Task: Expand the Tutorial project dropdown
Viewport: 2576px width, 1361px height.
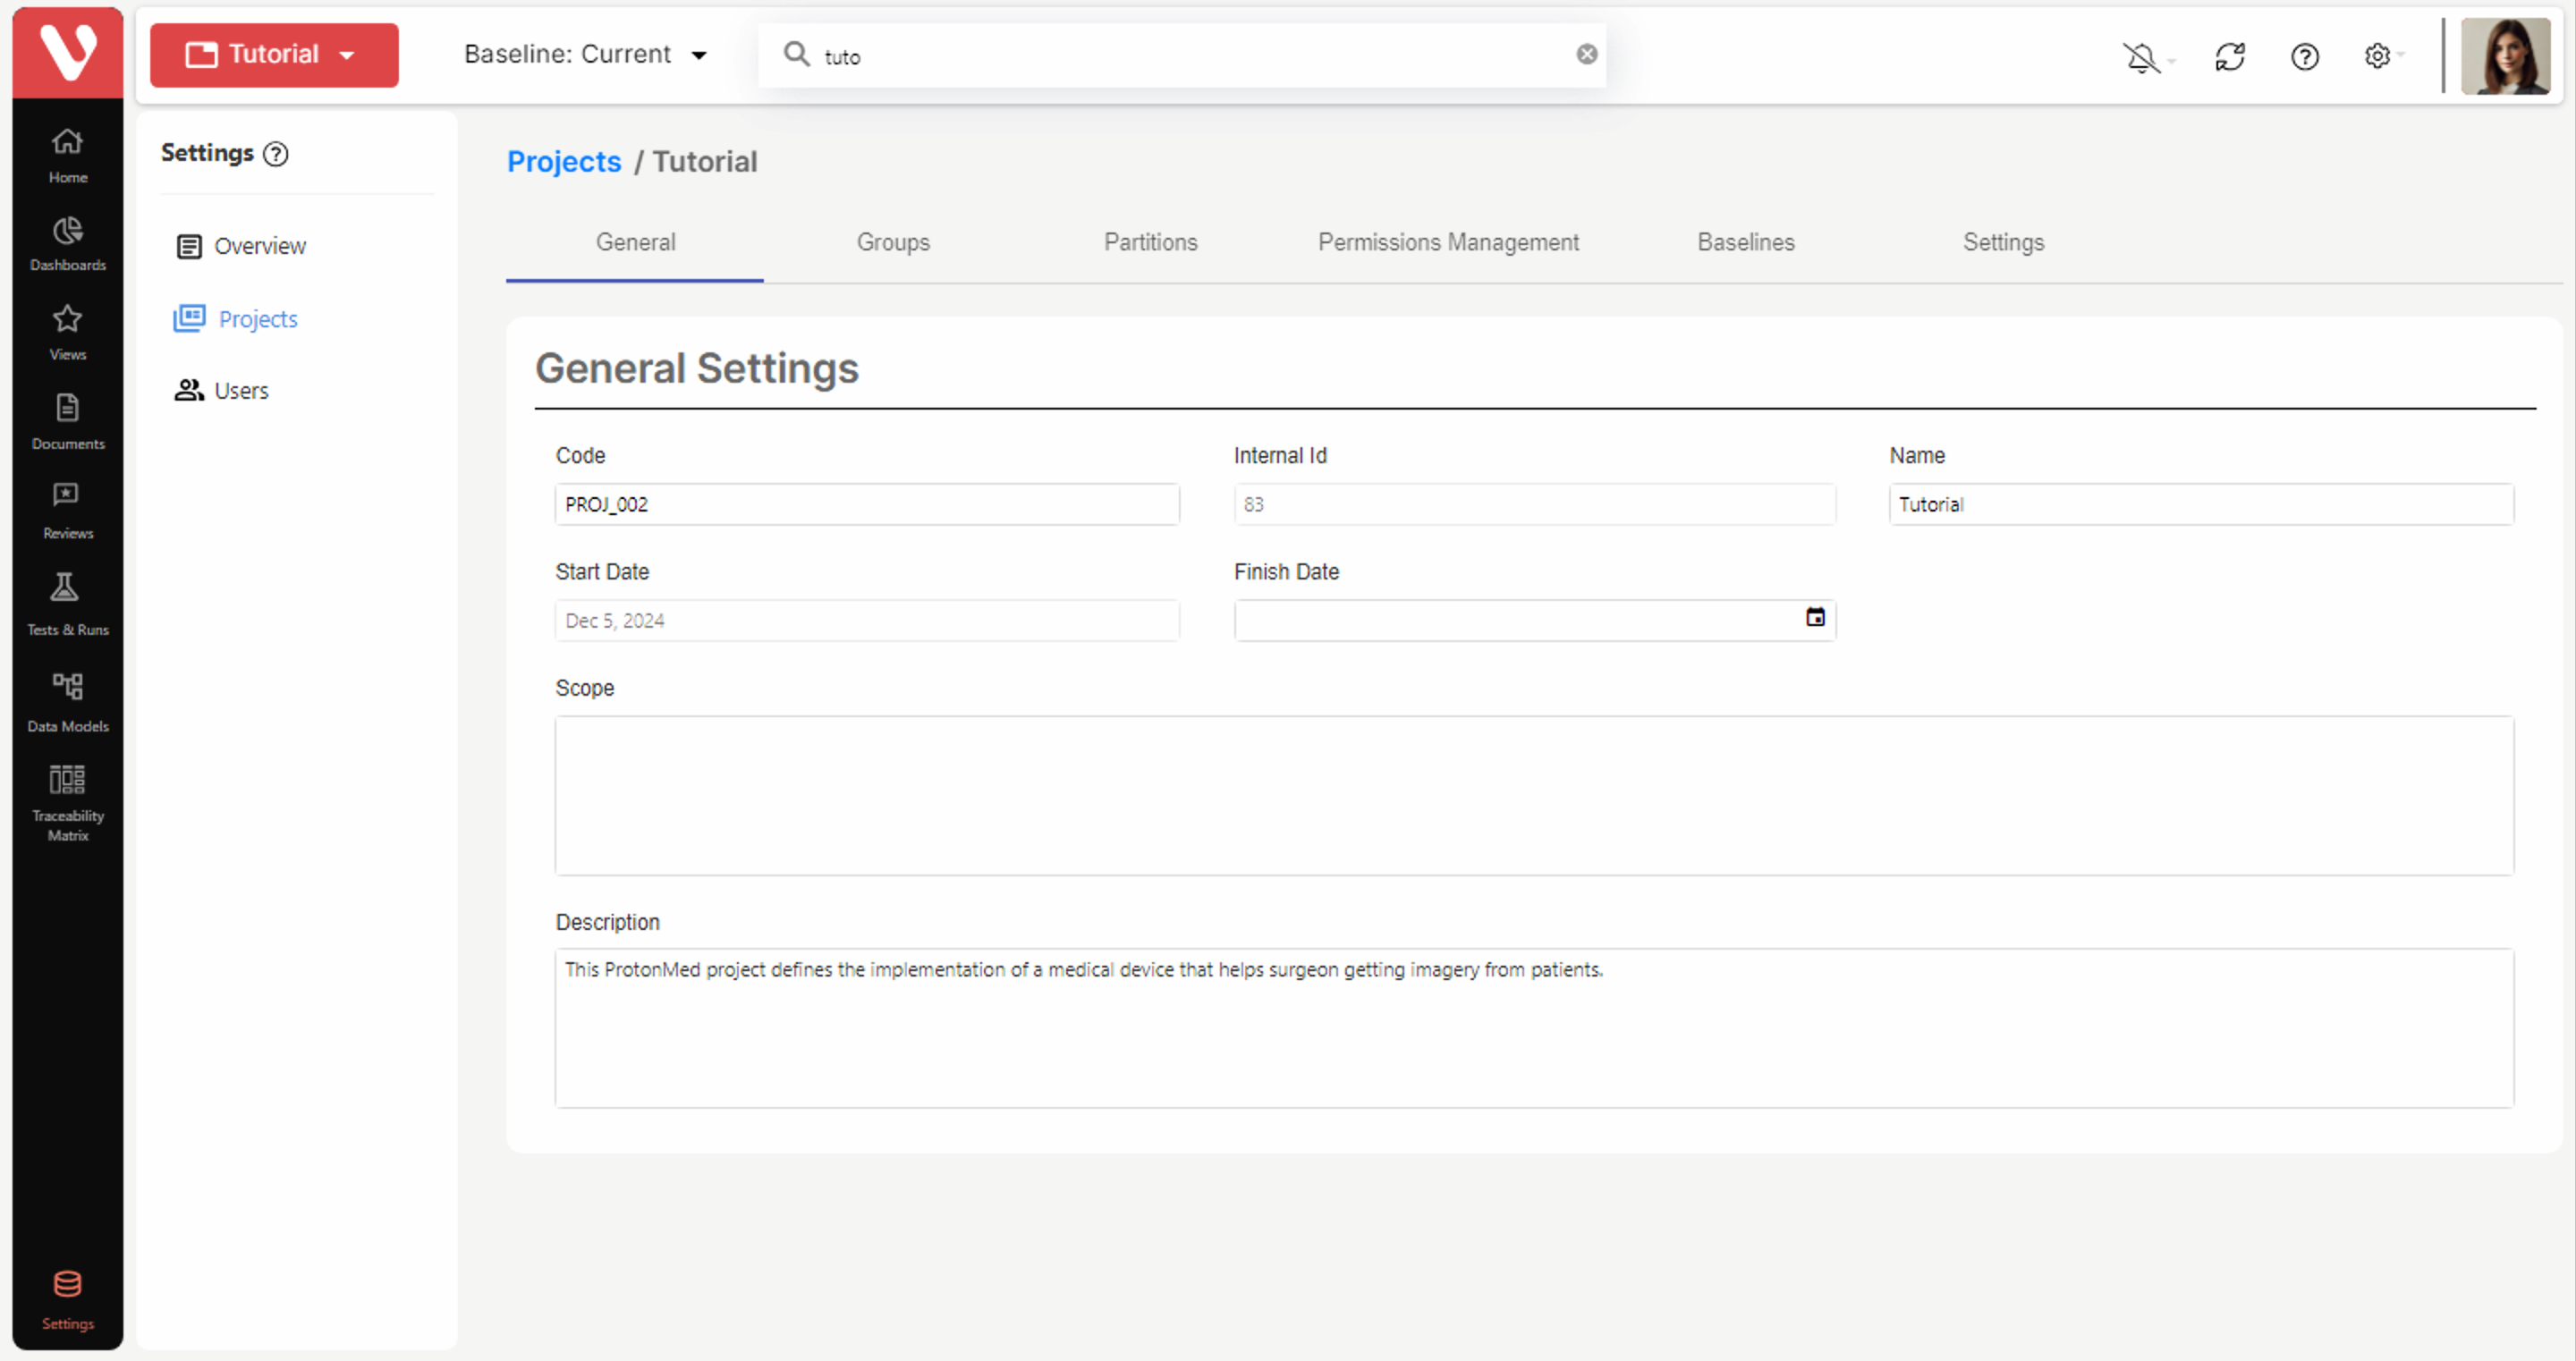Action: [273, 55]
